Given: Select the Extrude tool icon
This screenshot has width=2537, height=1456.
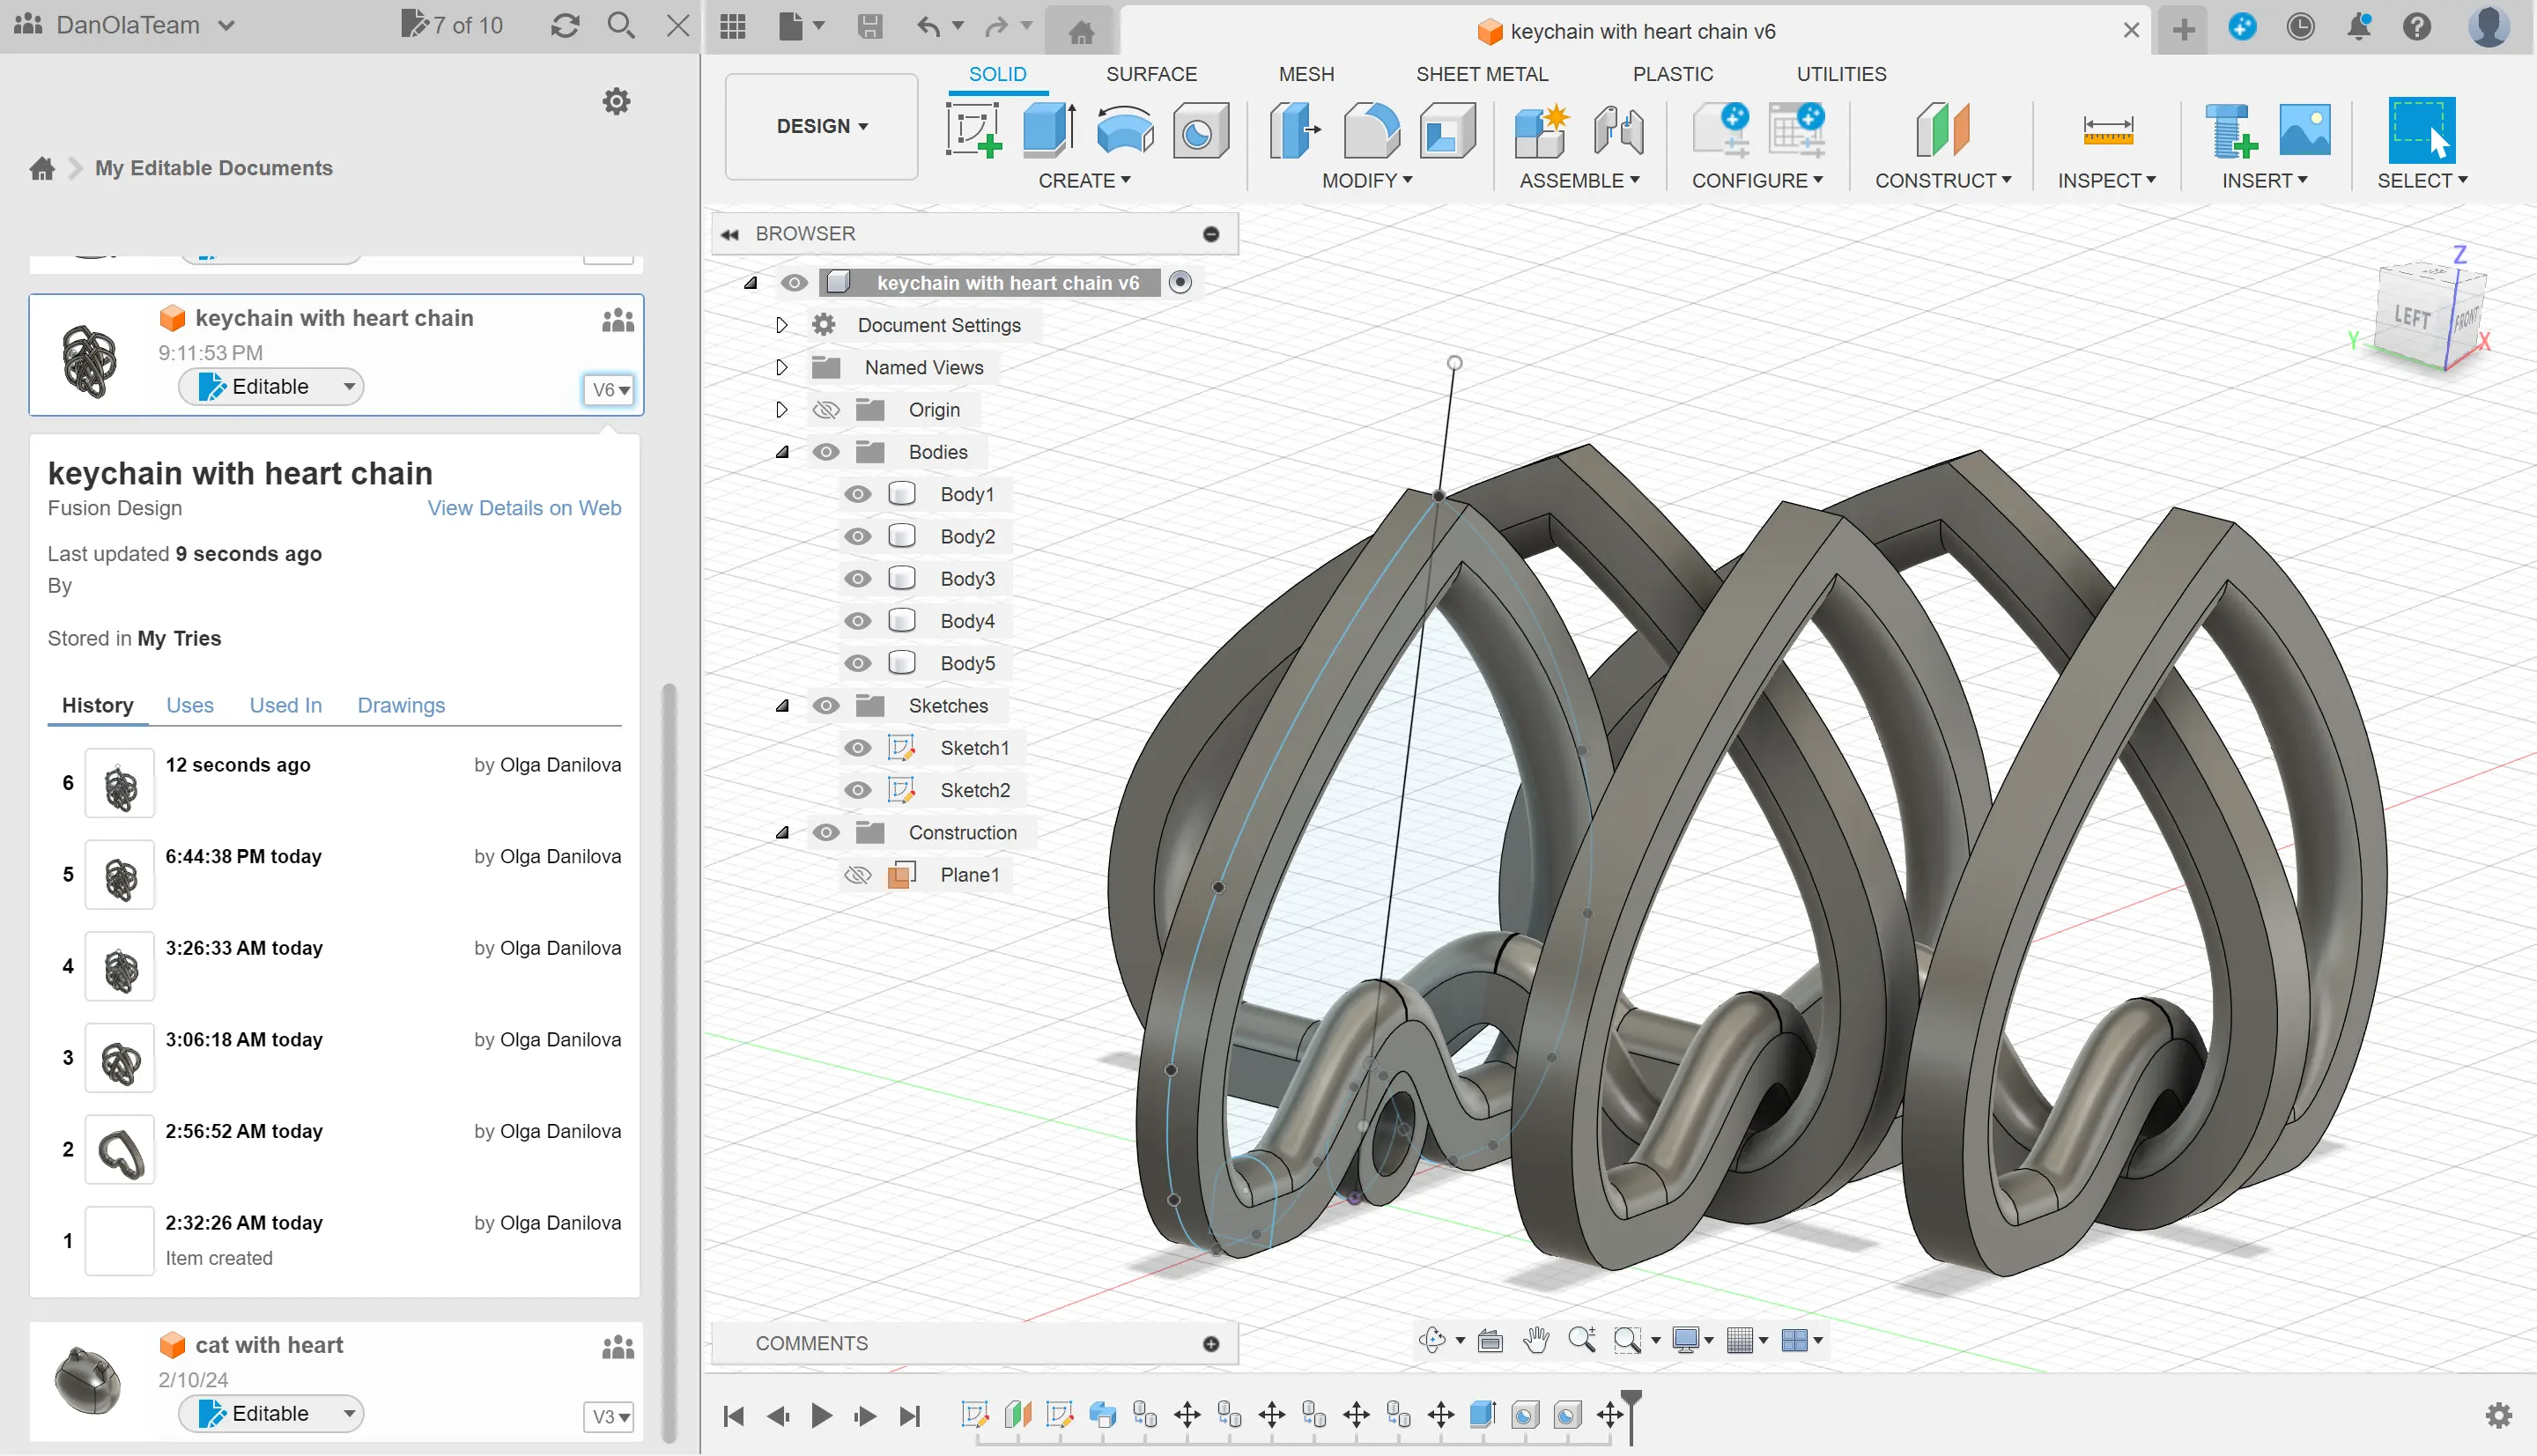Looking at the screenshot, I should tap(1049, 130).
